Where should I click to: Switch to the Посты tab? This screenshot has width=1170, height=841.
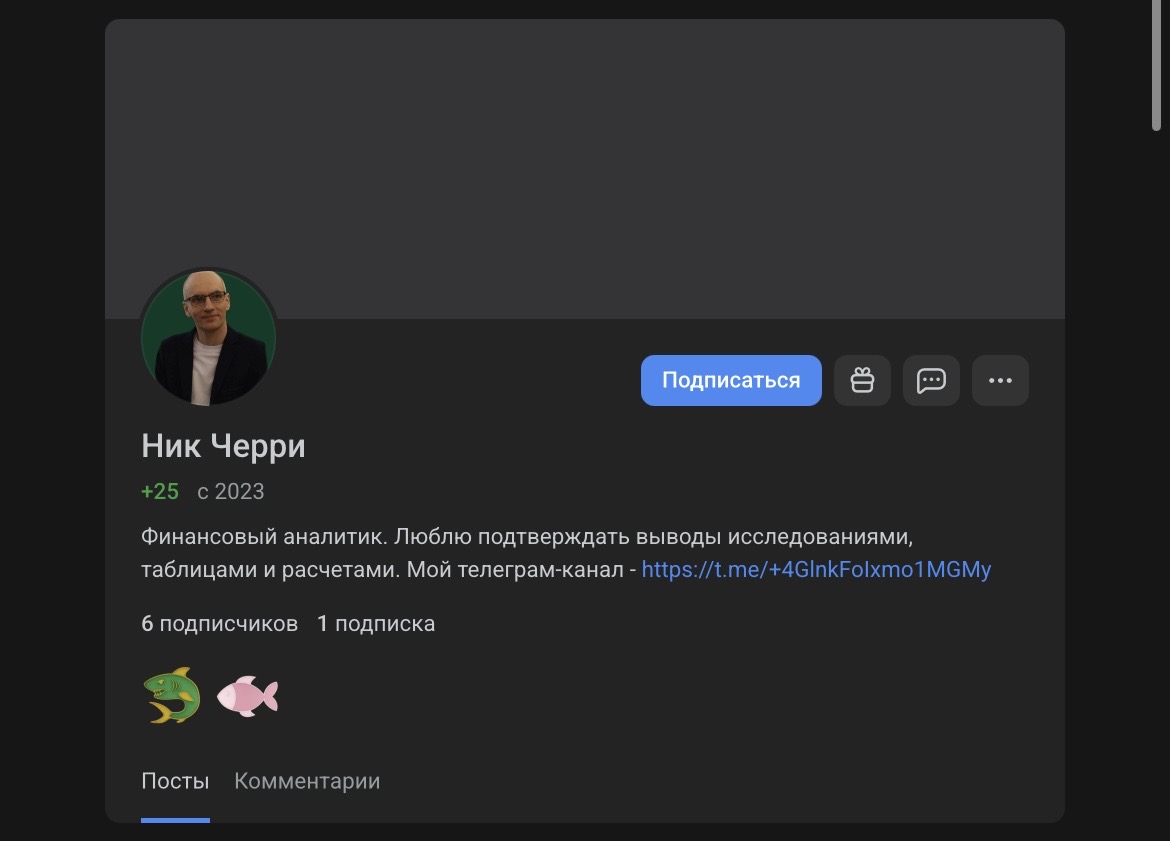coord(175,781)
